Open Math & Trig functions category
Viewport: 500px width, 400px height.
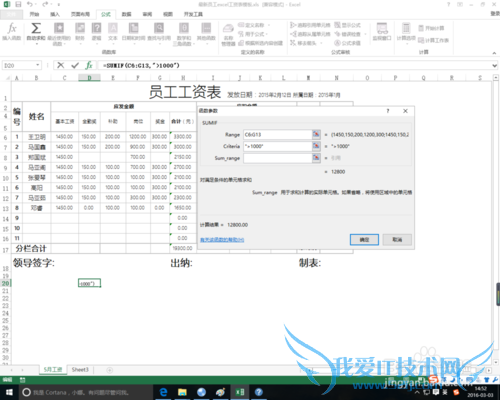[184, 34]
